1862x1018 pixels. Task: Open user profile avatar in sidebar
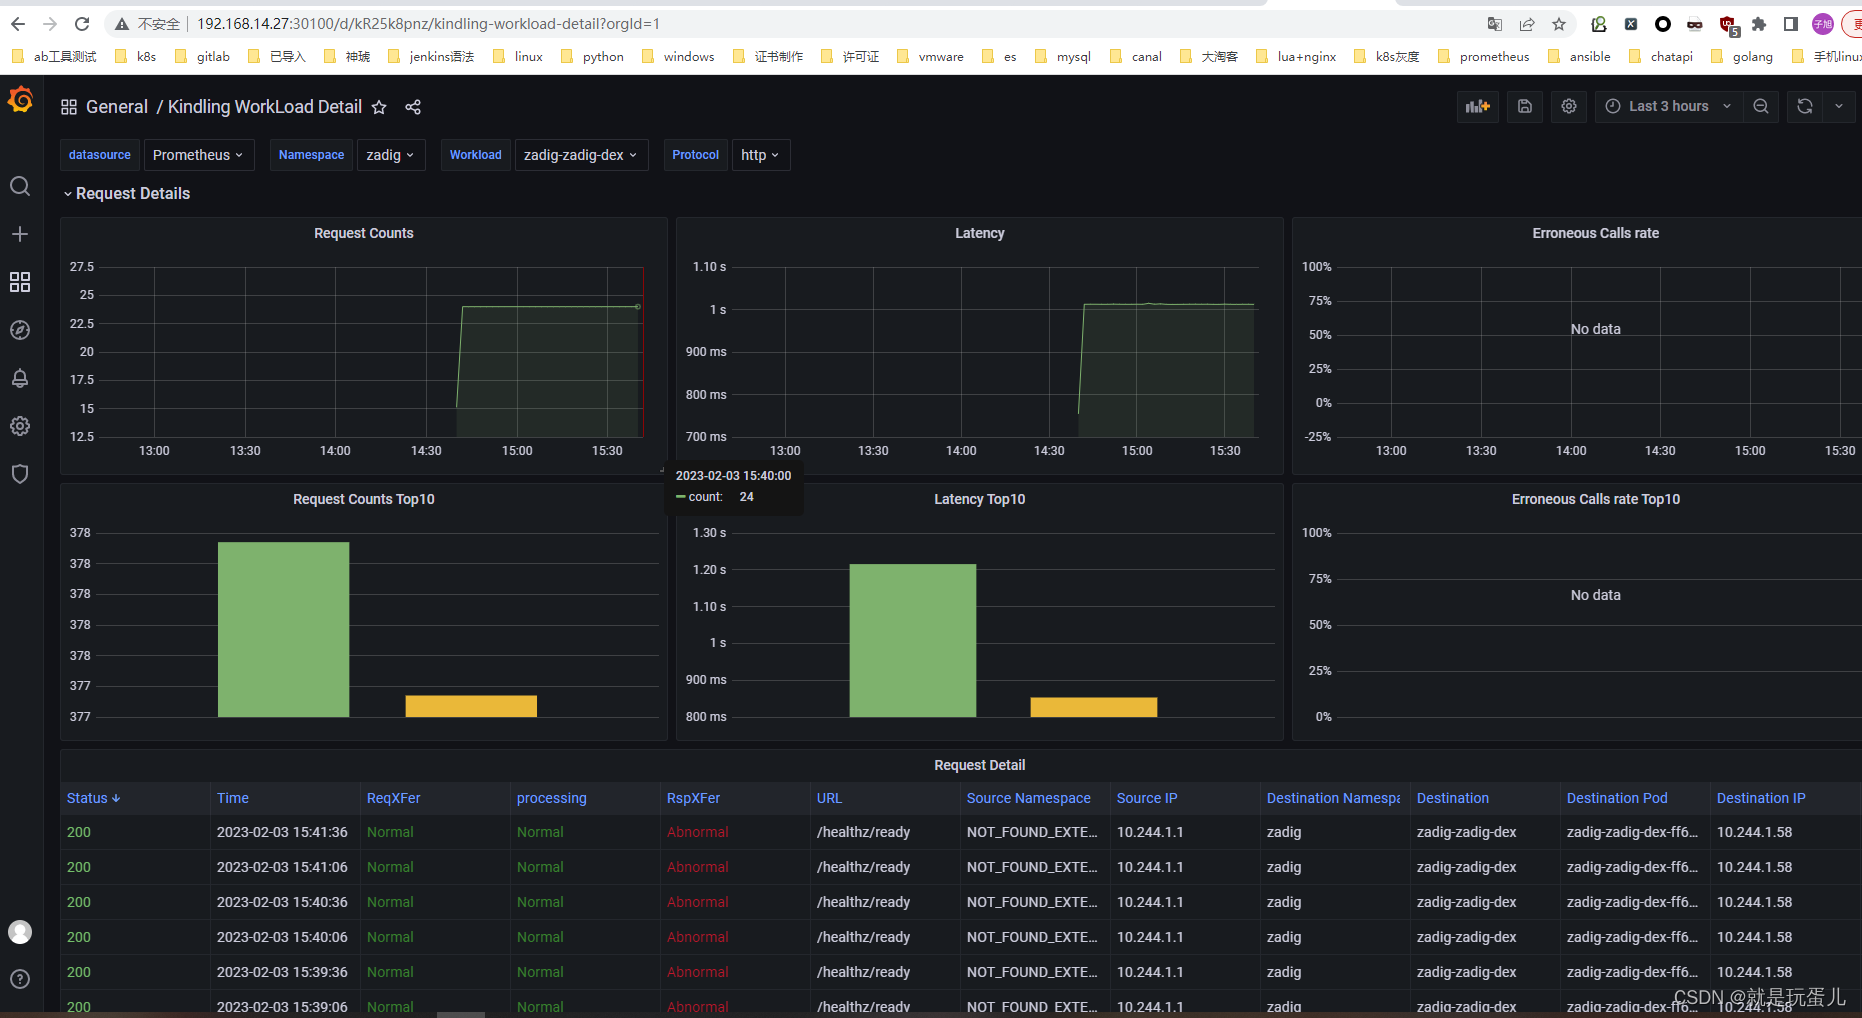pyautogui.click(x=20, y=932)
